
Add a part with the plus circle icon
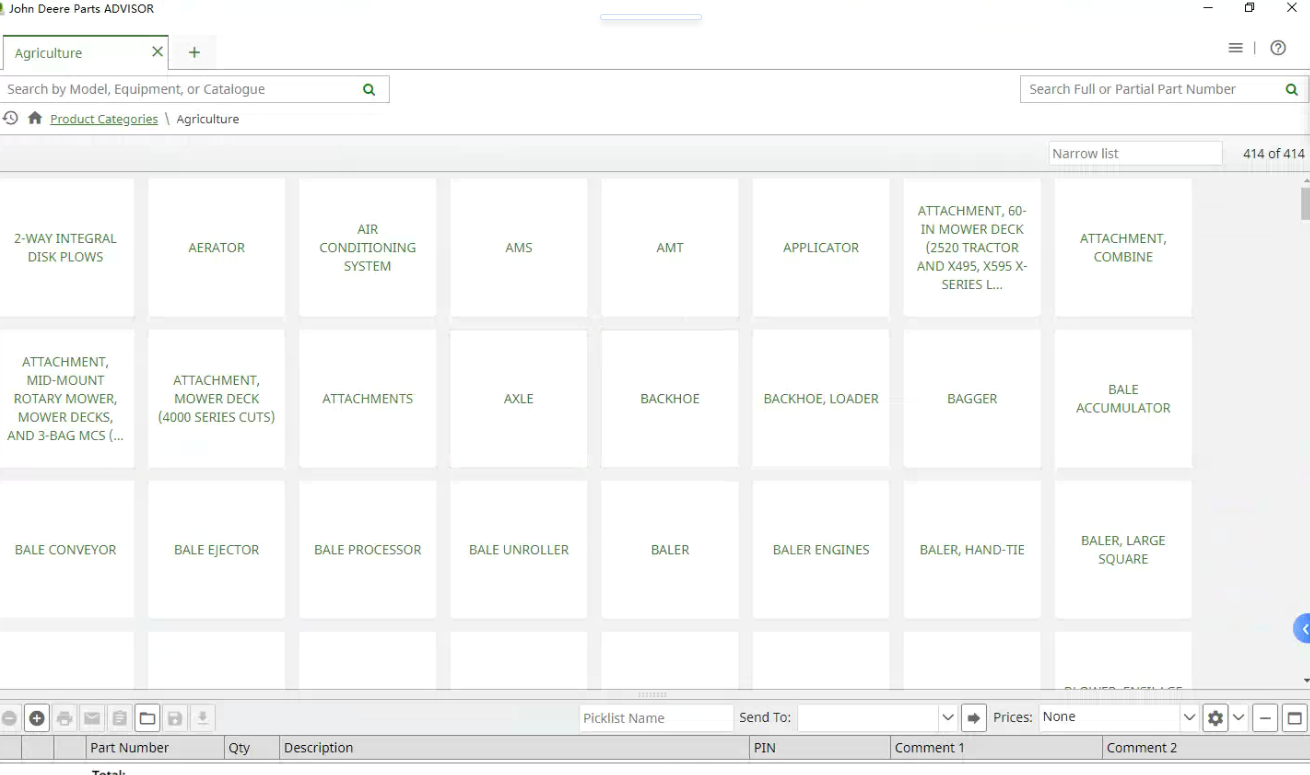[x=37, y=718]
